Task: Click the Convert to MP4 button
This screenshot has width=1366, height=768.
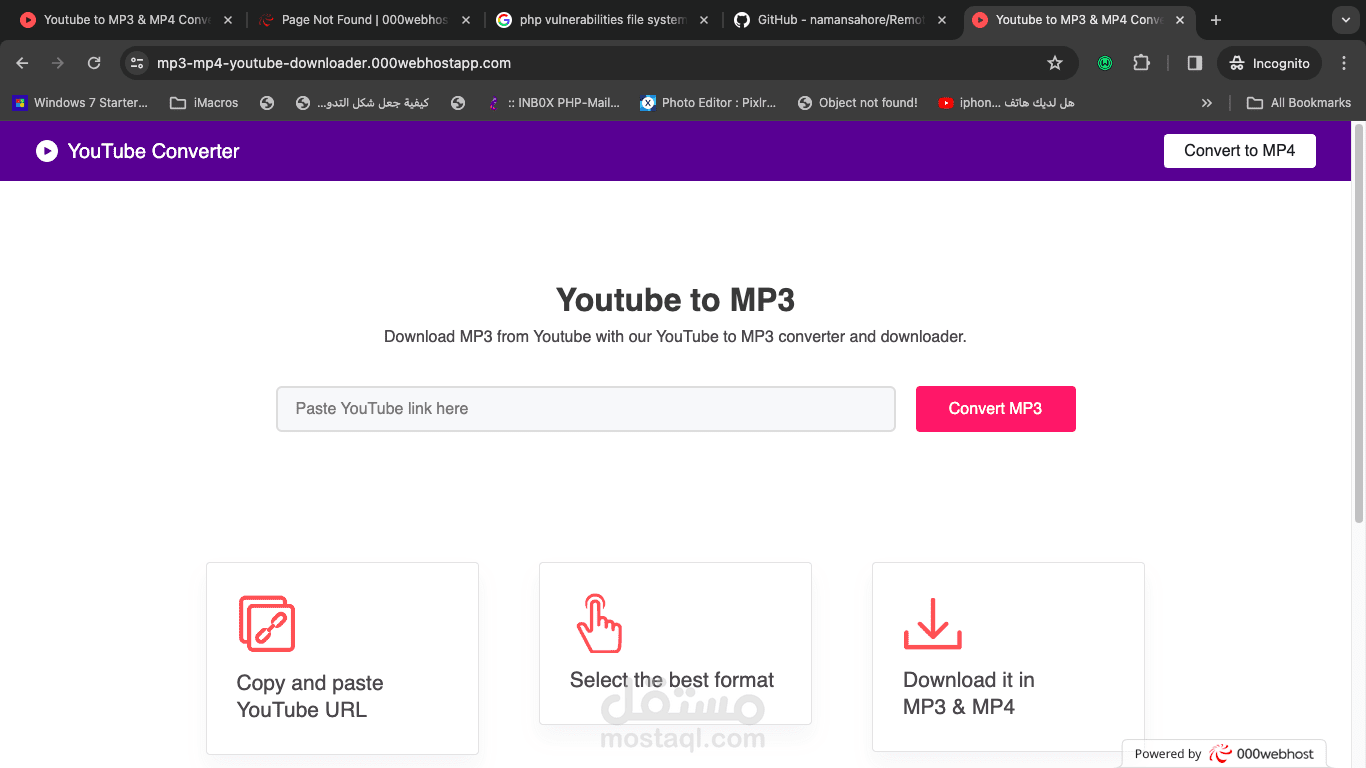Action: (x=1239, y=151)
